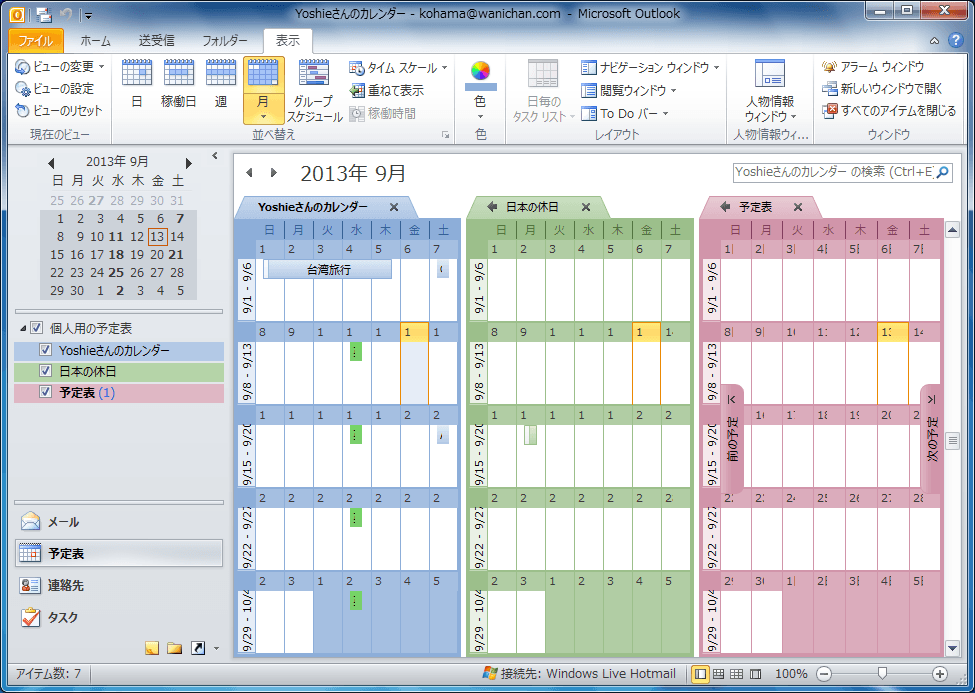Open the 色 color picker button

(x=480, y=91)
